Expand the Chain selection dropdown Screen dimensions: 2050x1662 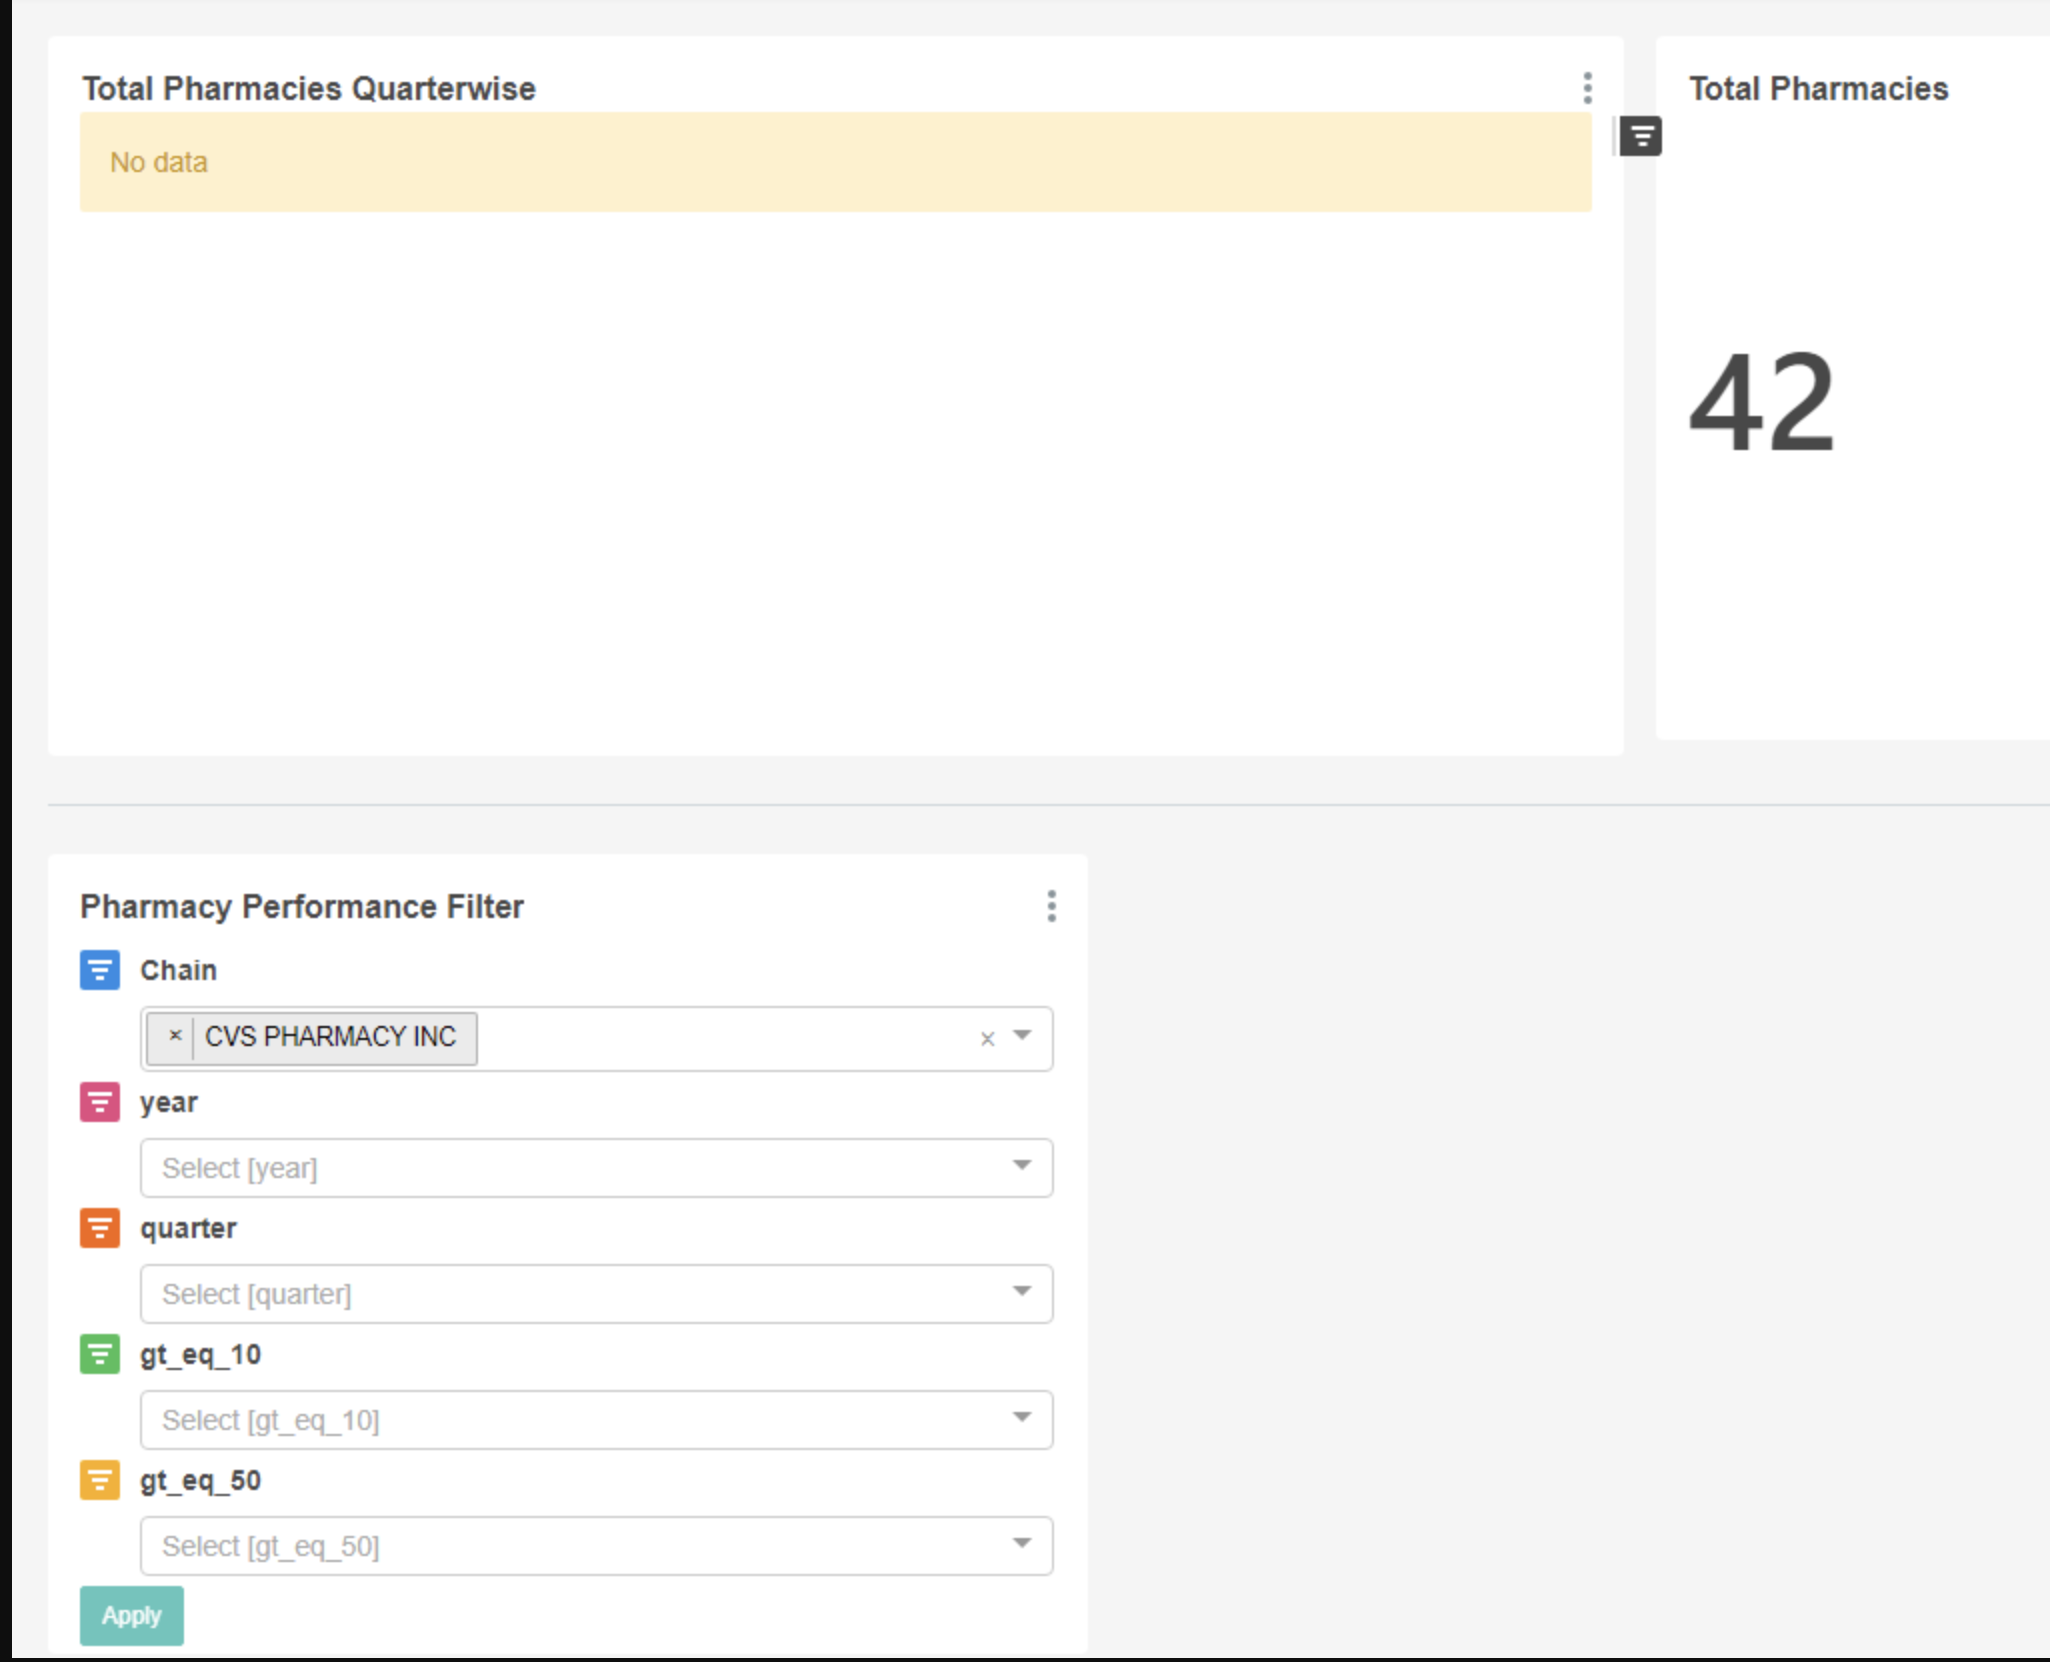coord(1021,1038)
